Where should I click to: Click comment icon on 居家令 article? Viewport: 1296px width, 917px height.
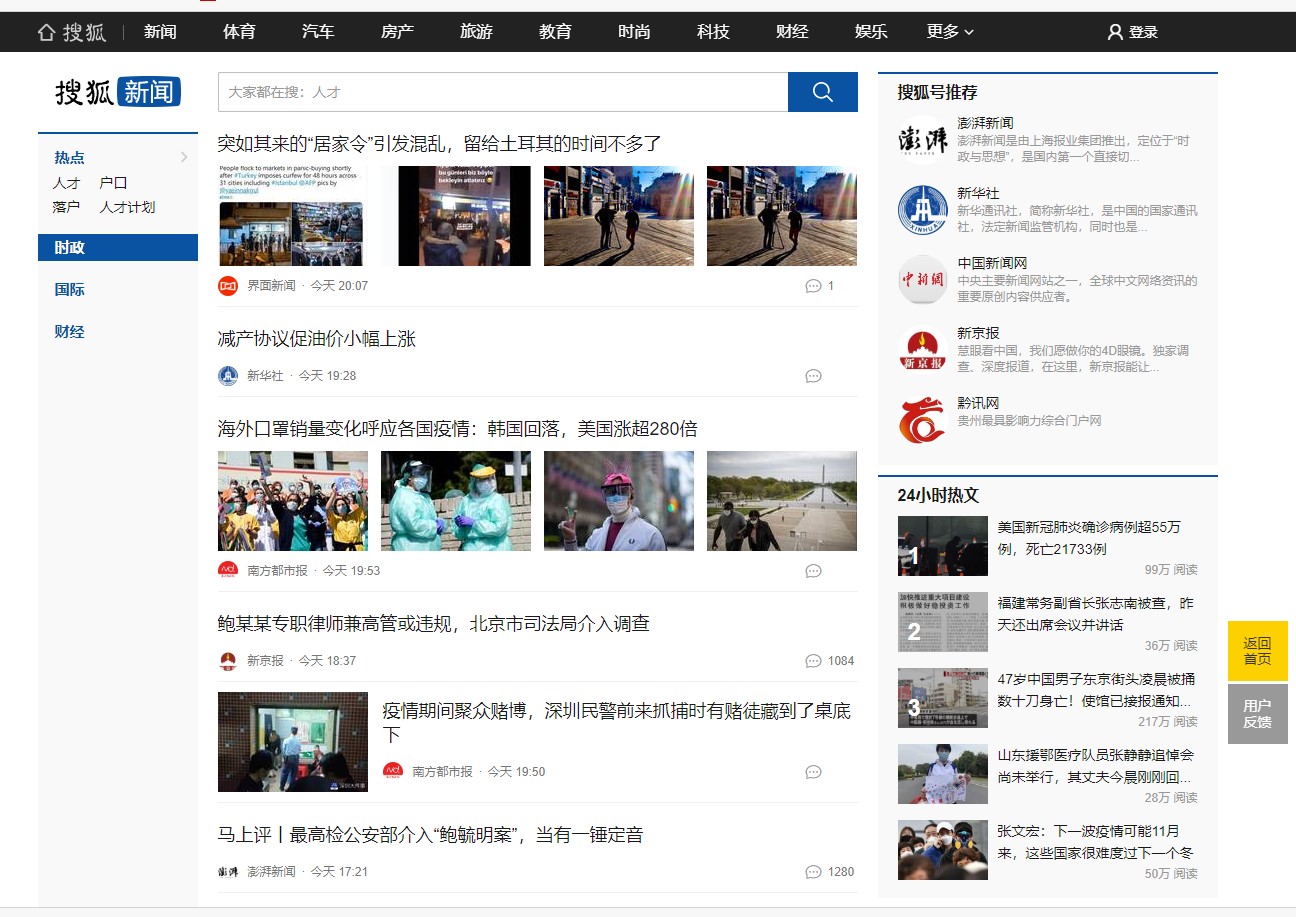click(813, 286)
